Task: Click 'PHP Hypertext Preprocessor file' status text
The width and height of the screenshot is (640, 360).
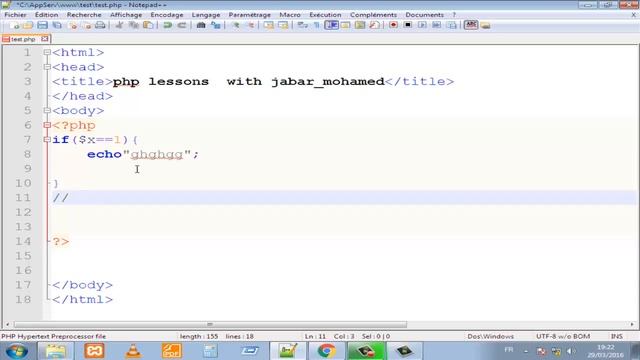Action: (x=53, y=336)
